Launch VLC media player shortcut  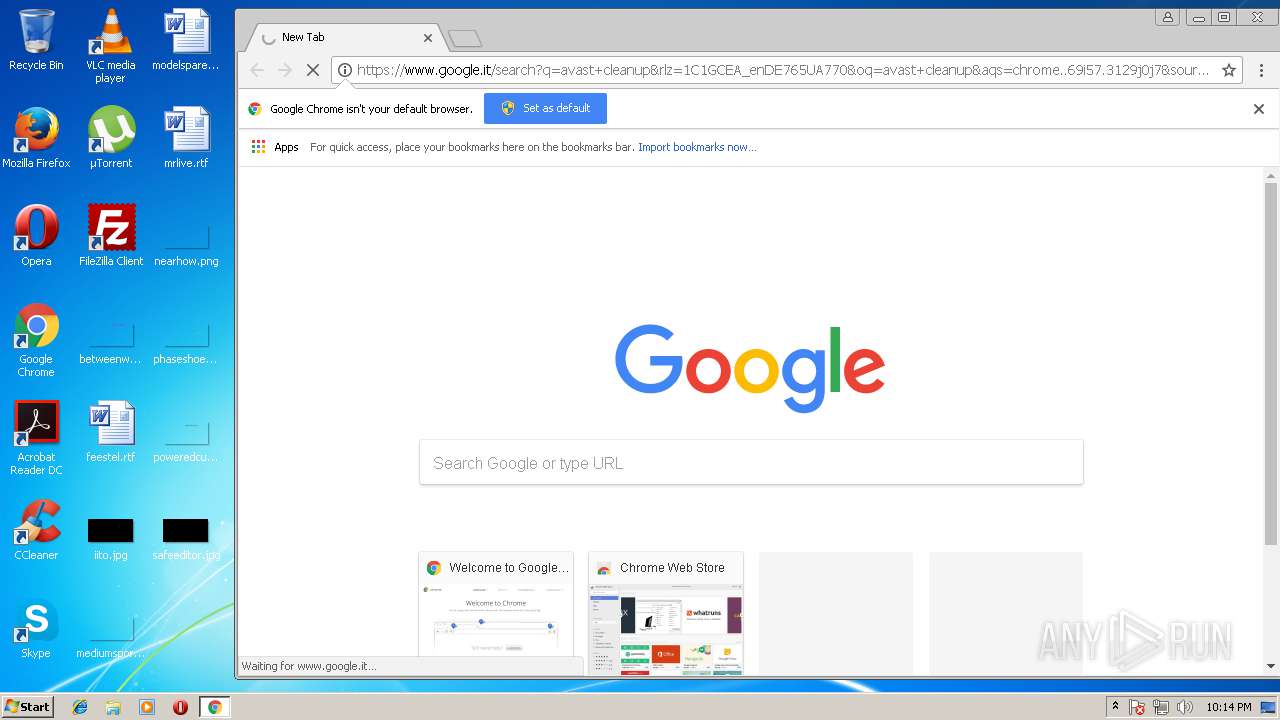(110, 46)
